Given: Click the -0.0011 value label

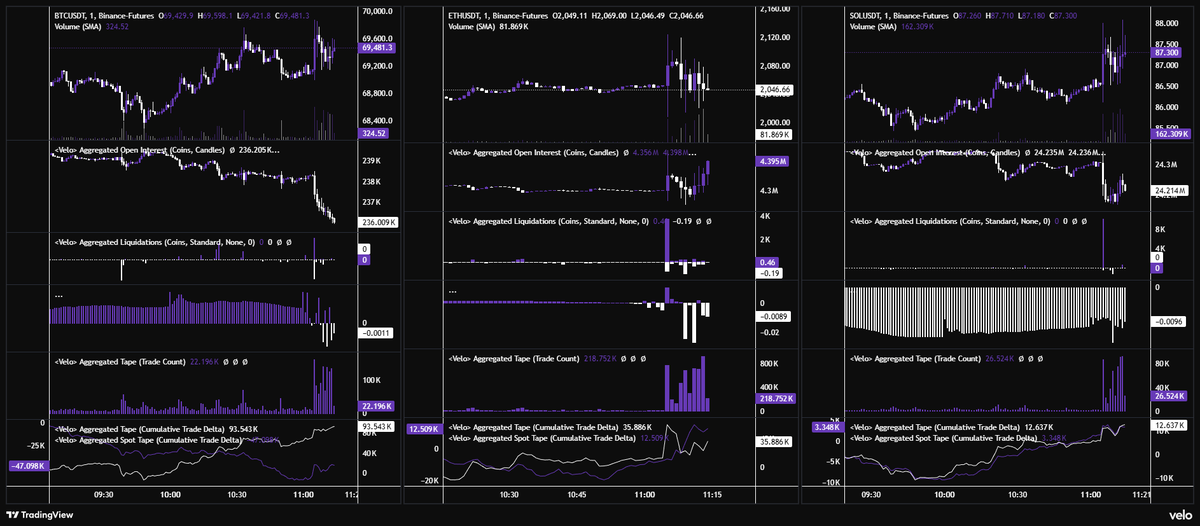Looking at the screenshot, I should (377, 332).
